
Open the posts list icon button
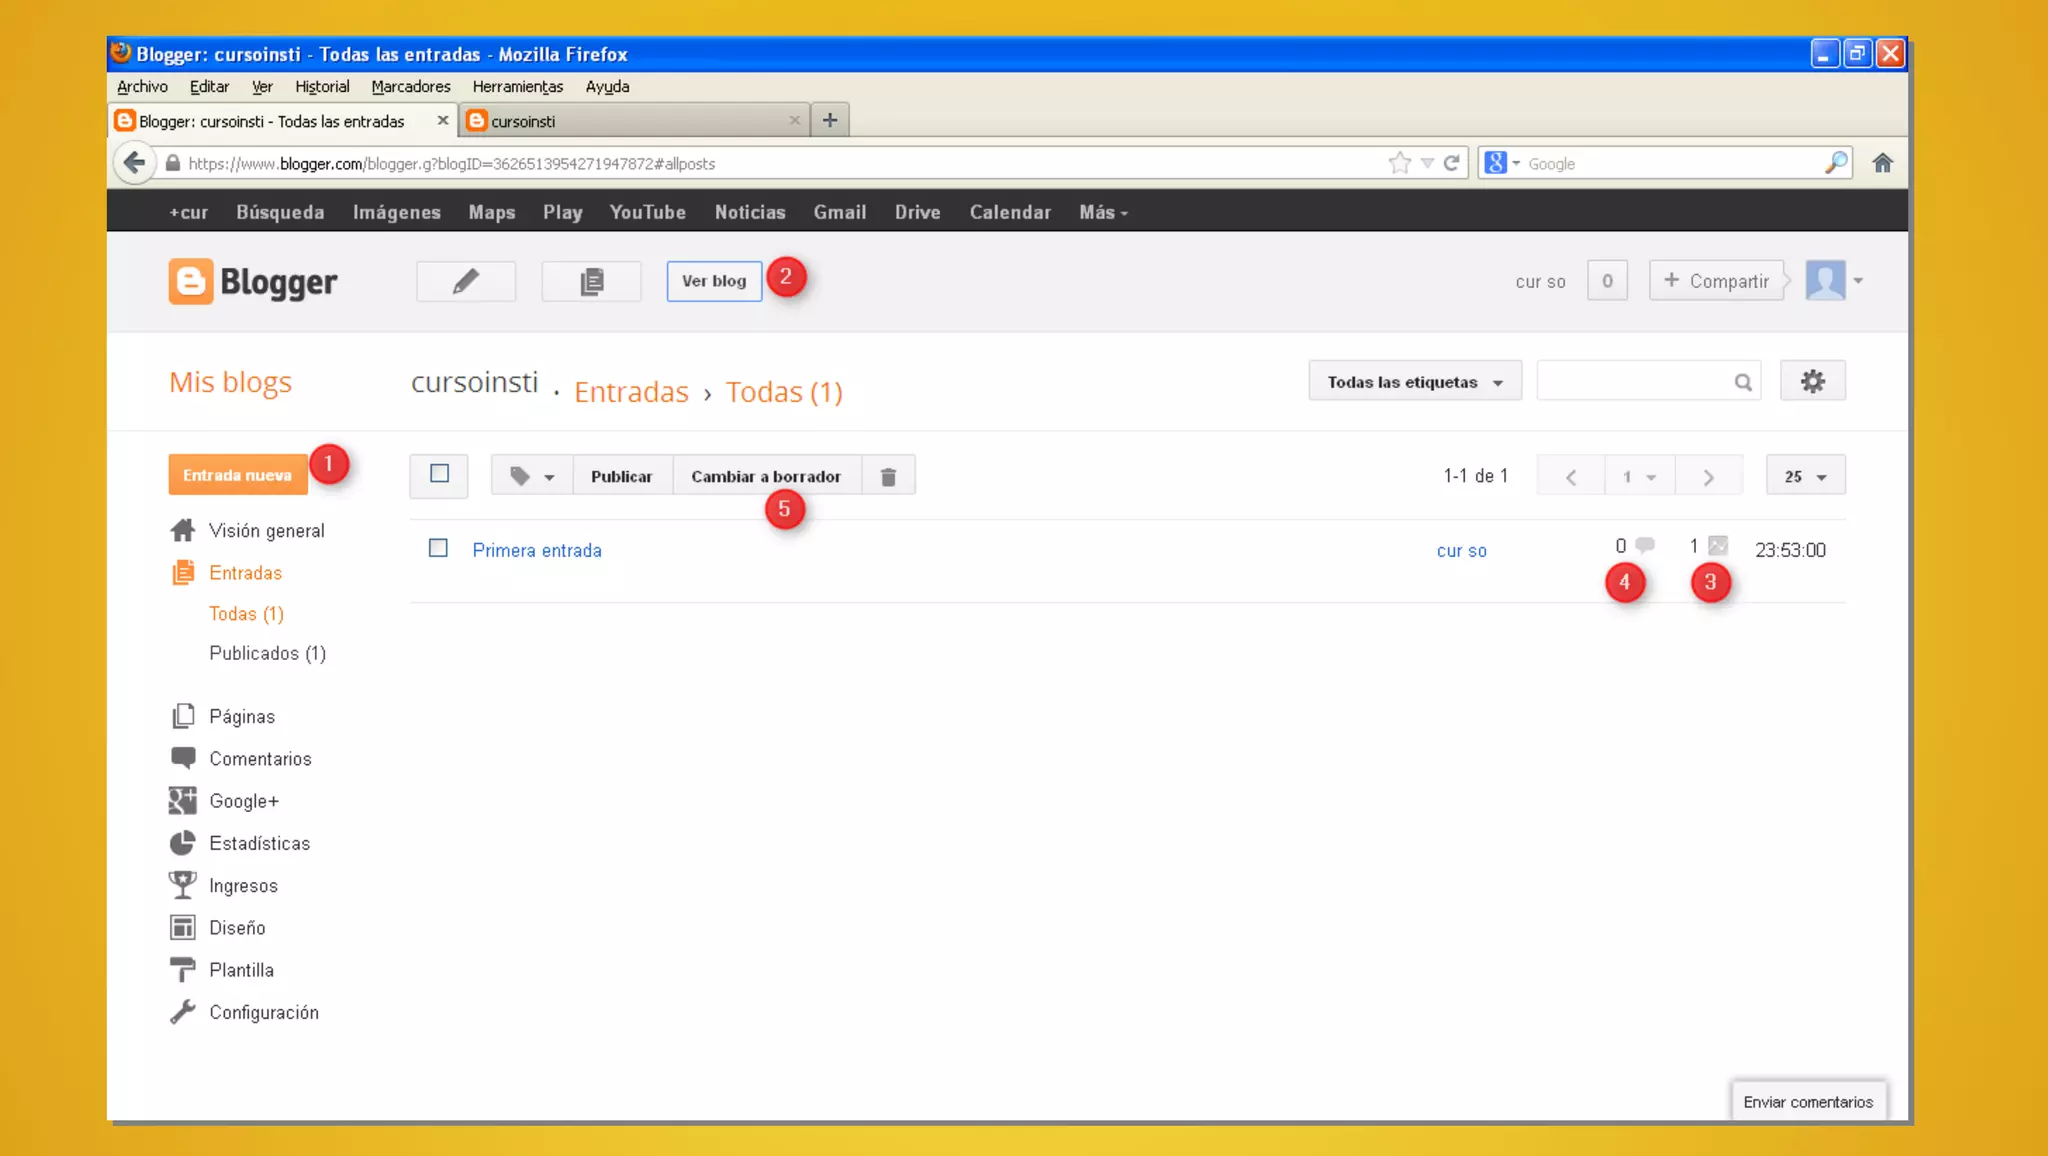click(591, 281)
